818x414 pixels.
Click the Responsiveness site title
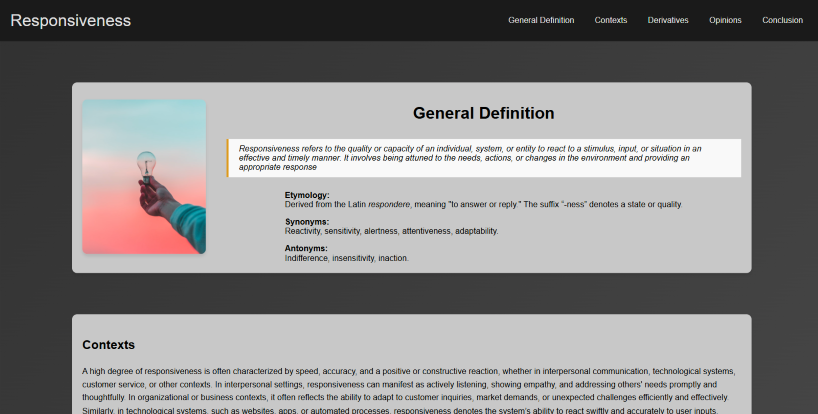tap(70, 20)
